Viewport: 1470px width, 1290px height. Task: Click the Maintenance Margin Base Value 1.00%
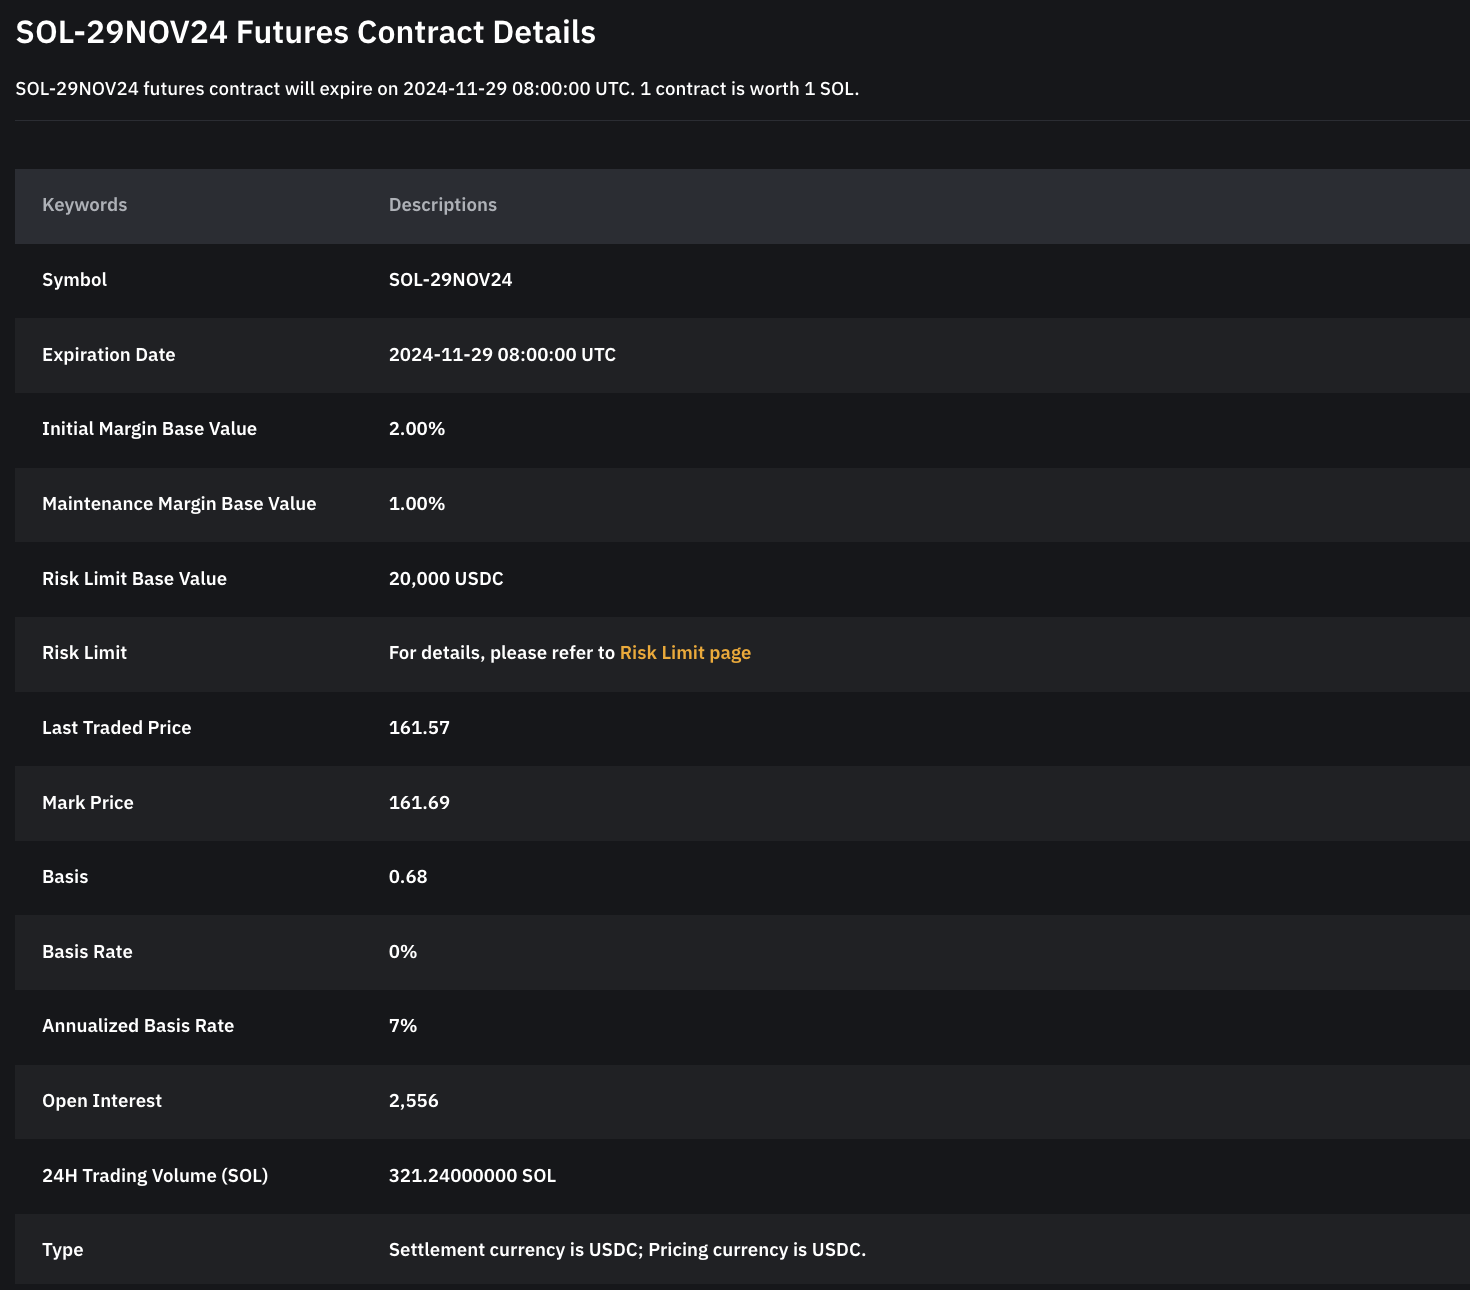pyautogui.click(x=417, y=504)
